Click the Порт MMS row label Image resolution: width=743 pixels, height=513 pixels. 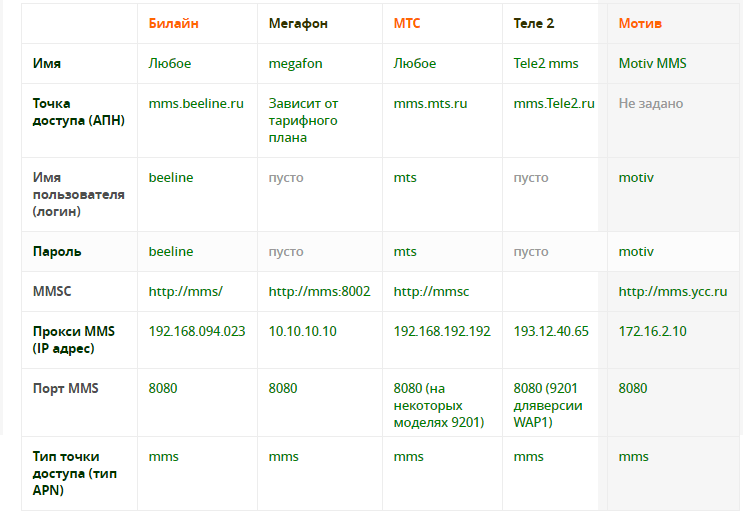[x=65, y=388]
